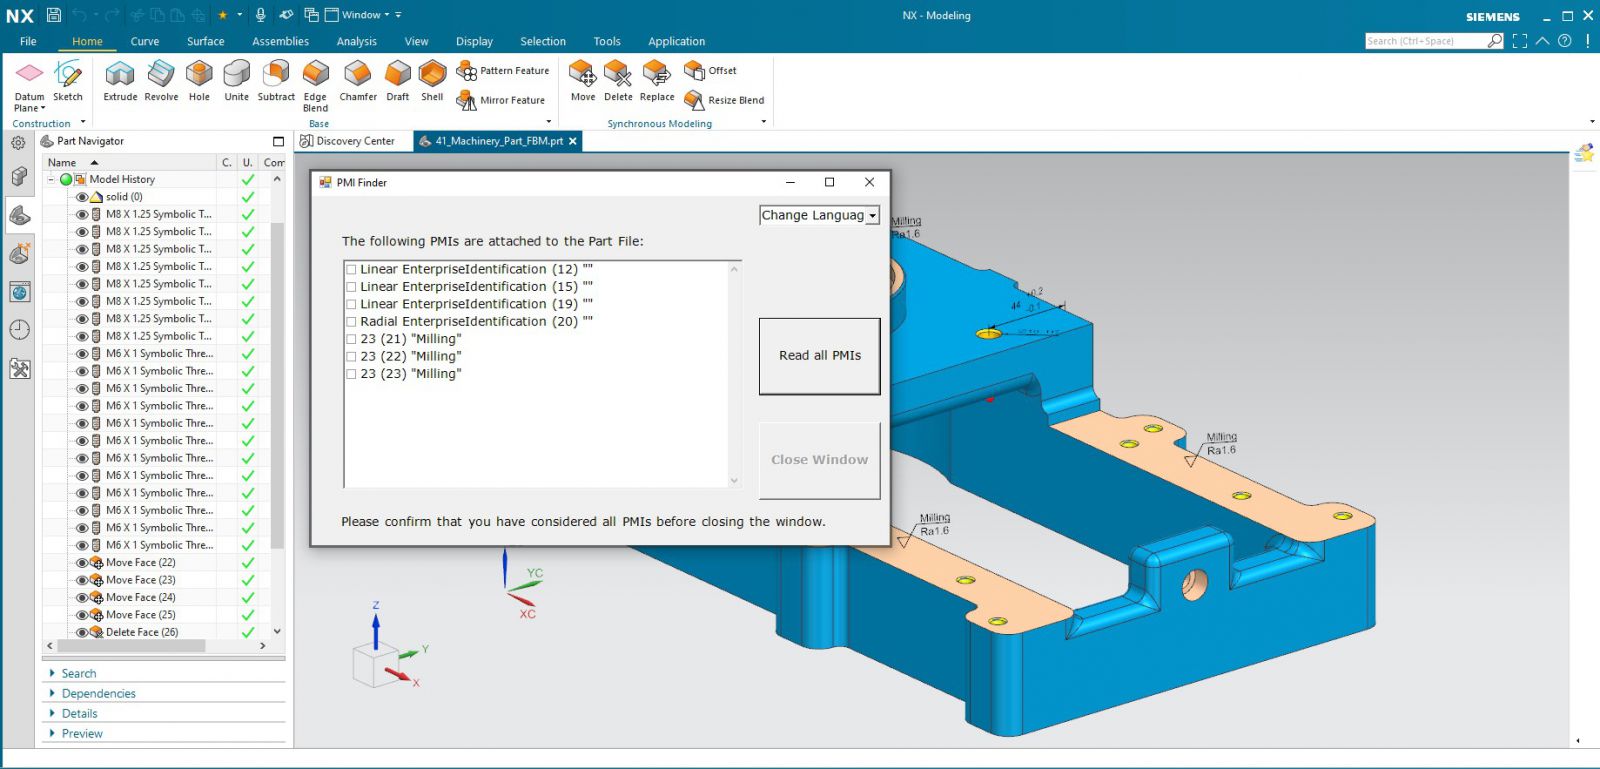
Task: Check Linear EnterpriseIdentification (15) box
Action: coord(351,287)
